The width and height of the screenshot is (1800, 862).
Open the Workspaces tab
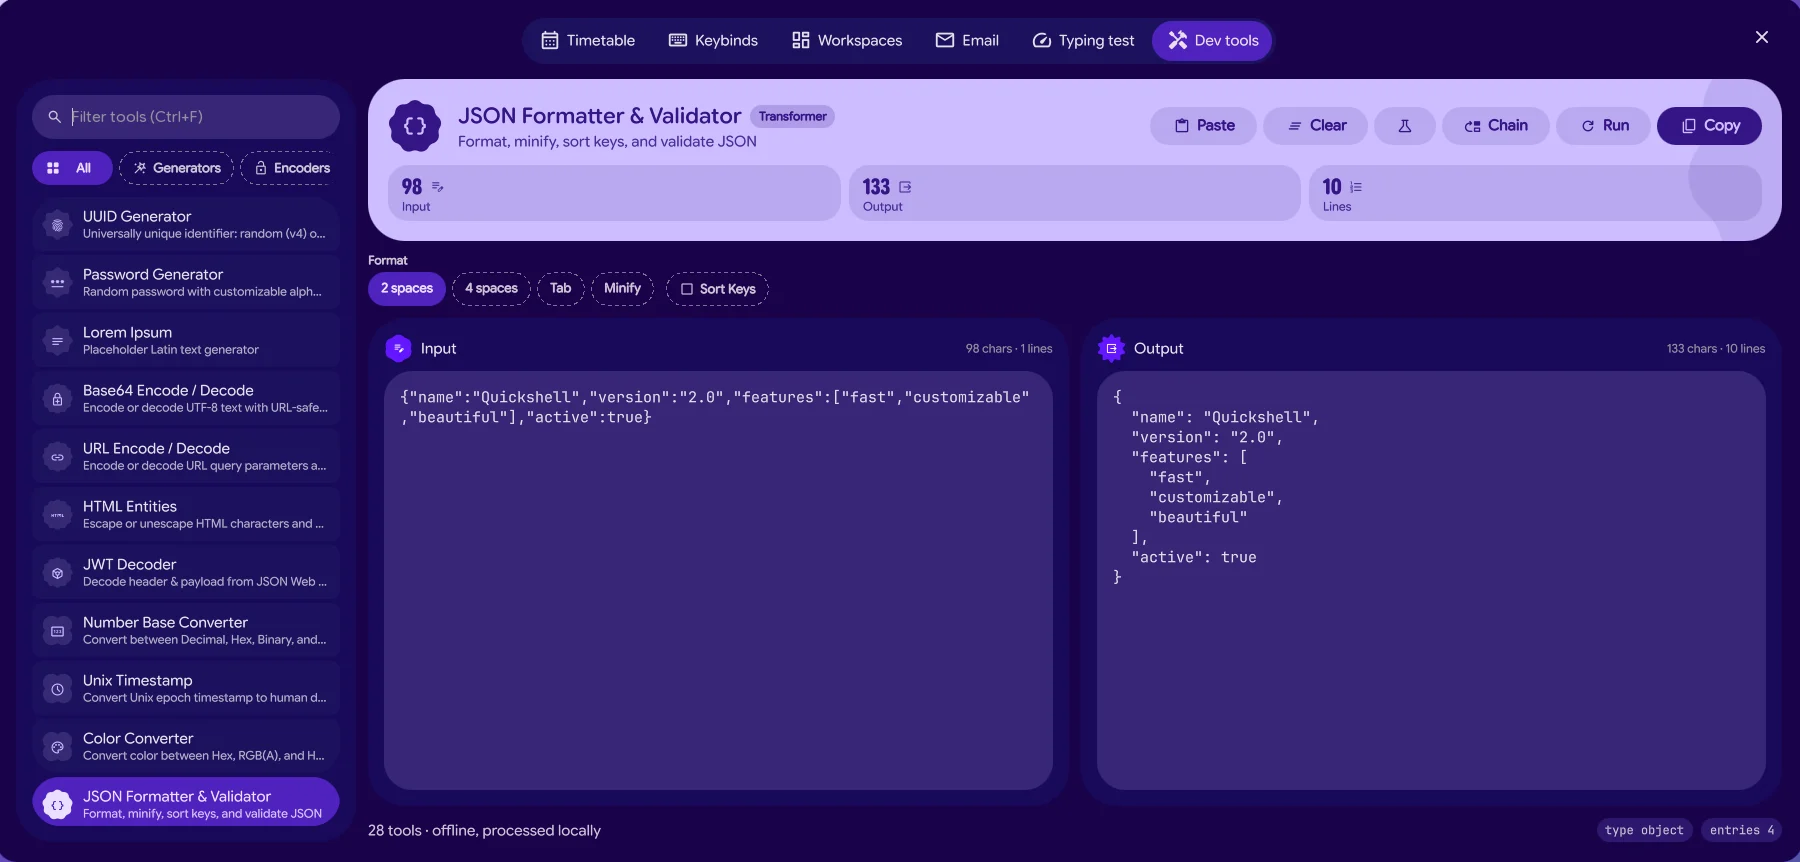847,41
